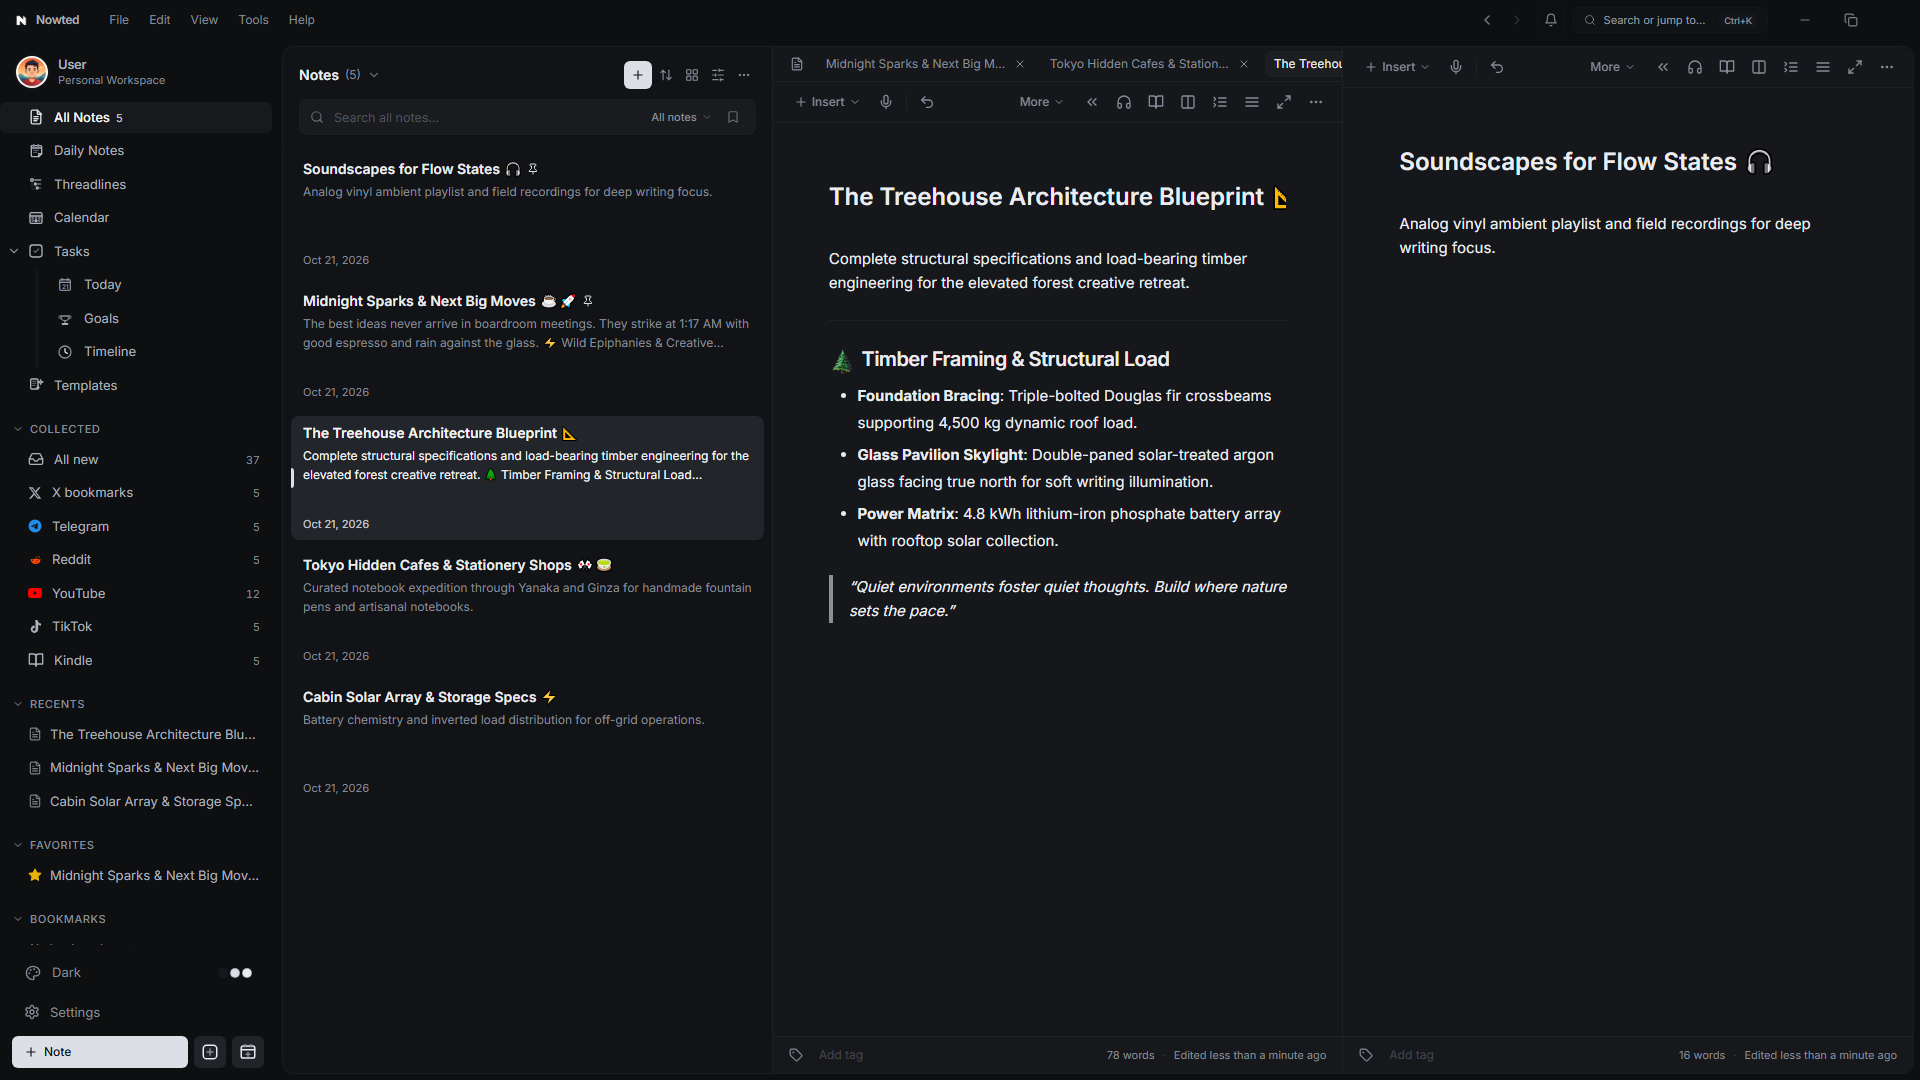Switch to Tokyo Hidden Cafes tab

(x=1139, y=64)
